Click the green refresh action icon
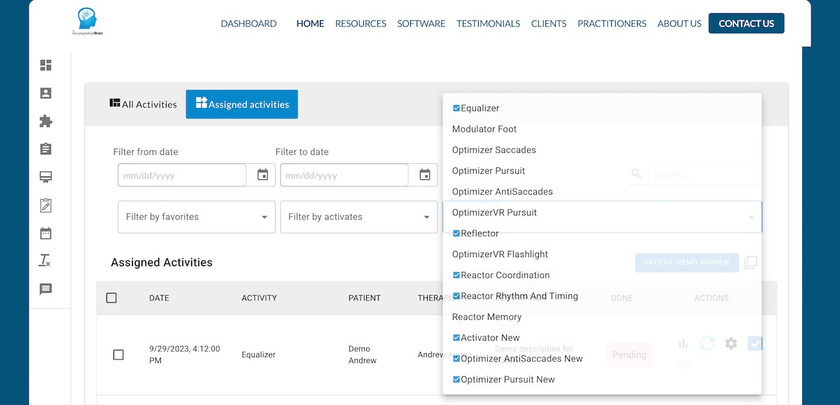Image resolution: width=840 pixels, height=405 pixels. (x=707, y=343)
